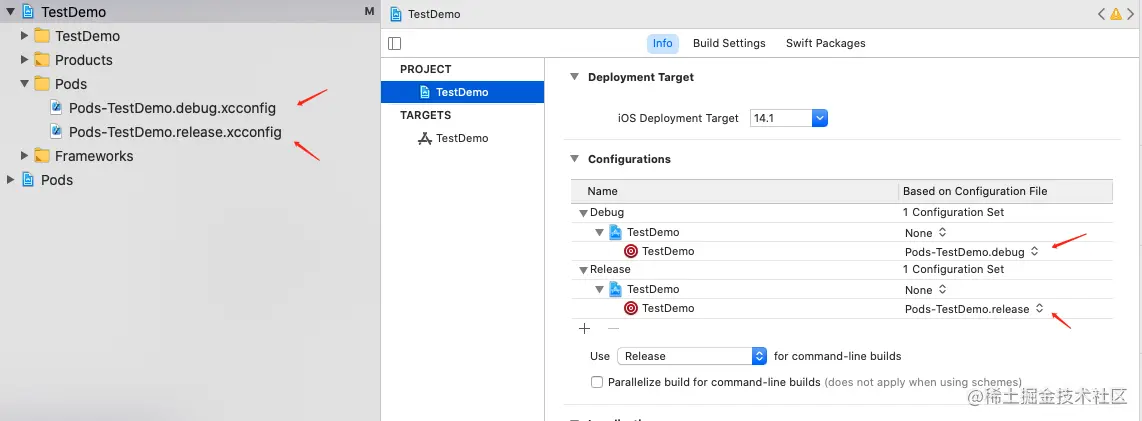Open None config popup for Release project row
Image resolution: width=1142 pixels, height=421 pixels.
(925, 289)
